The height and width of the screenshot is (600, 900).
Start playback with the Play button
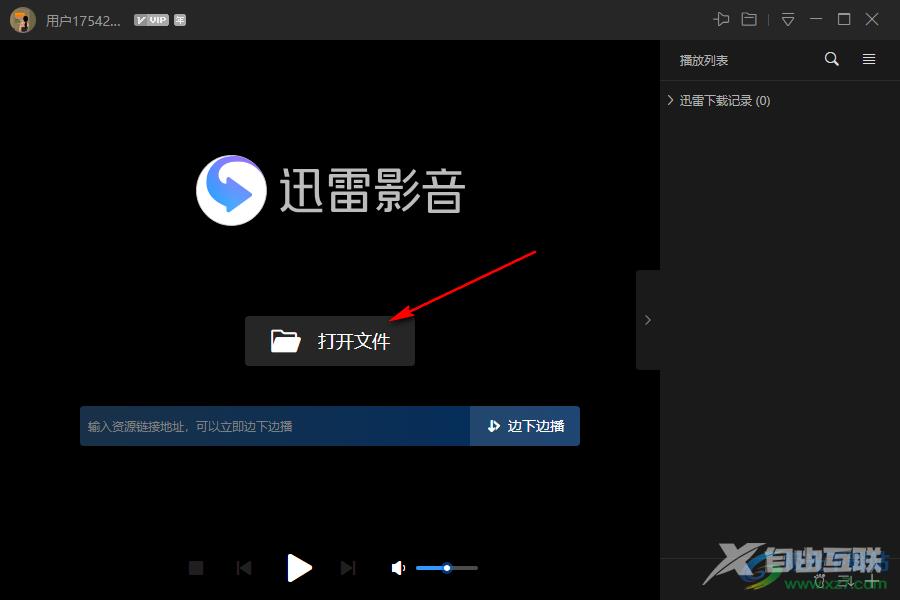click(299, 568)
